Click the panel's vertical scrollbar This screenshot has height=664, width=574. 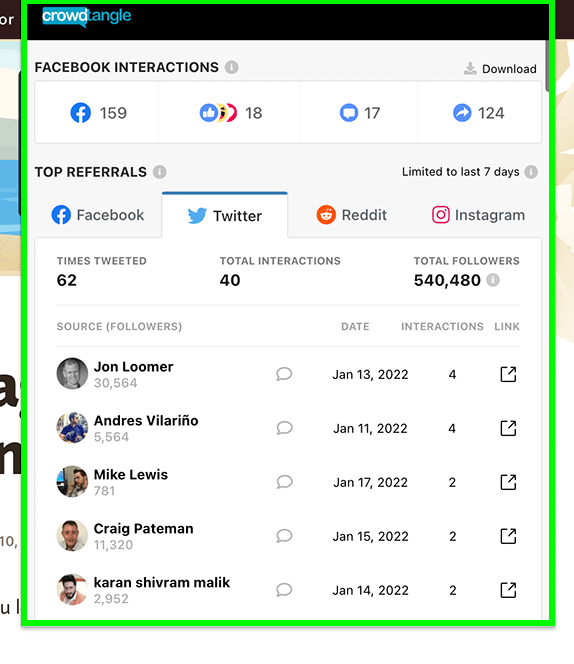(x=547, y=66)
